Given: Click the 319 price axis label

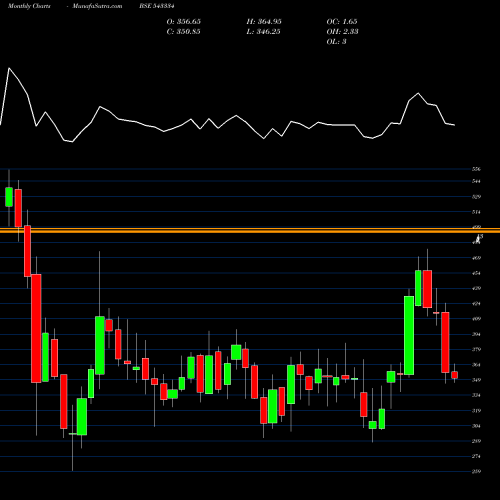Looking at the screenshot, I should (476, 410).
